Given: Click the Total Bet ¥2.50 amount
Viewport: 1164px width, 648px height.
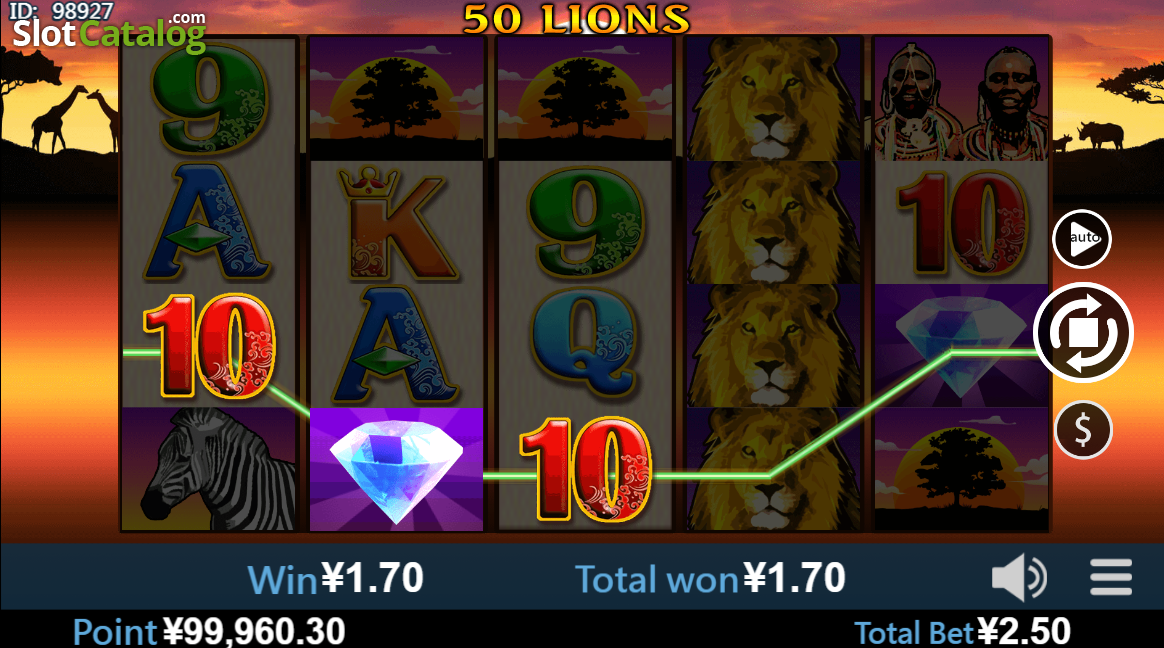Looking at the screenshot, I should pyautogui.click(x=963, y=632).
